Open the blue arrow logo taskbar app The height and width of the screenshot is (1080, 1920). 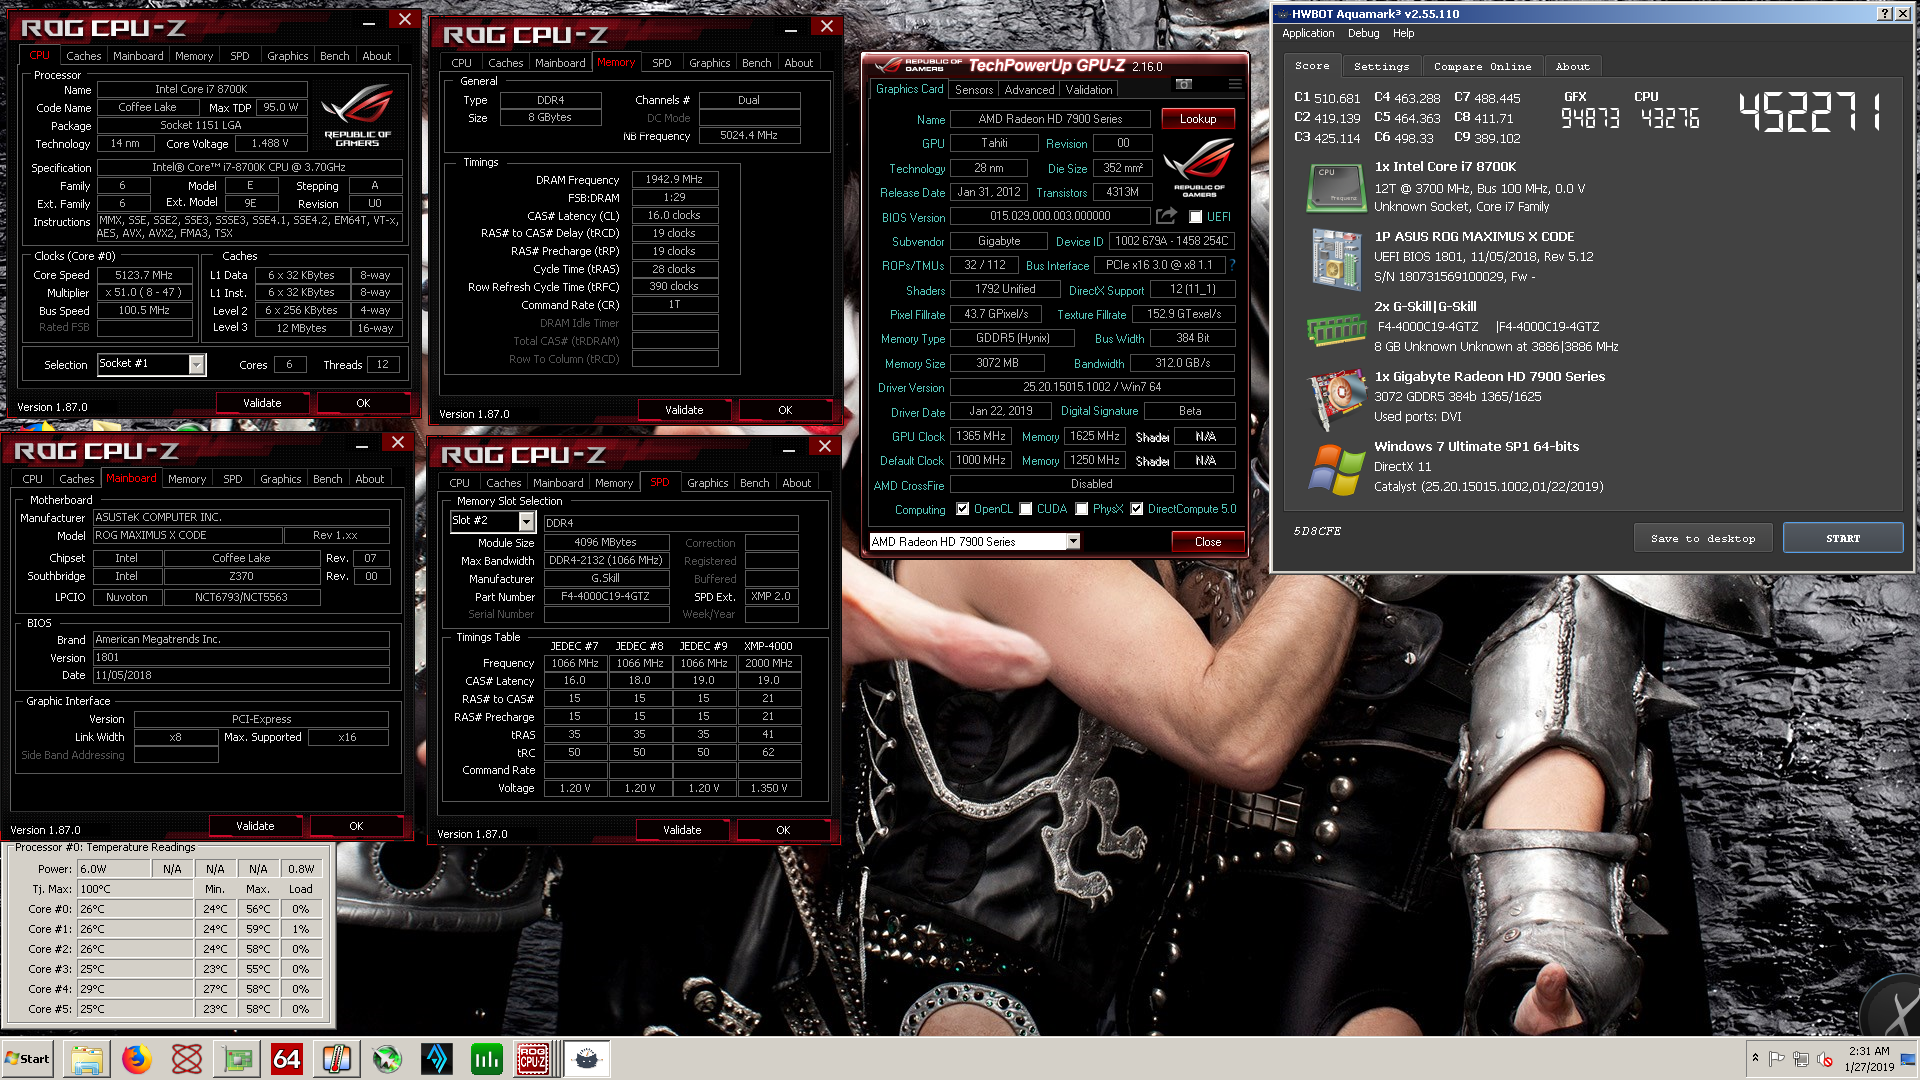437,1058
